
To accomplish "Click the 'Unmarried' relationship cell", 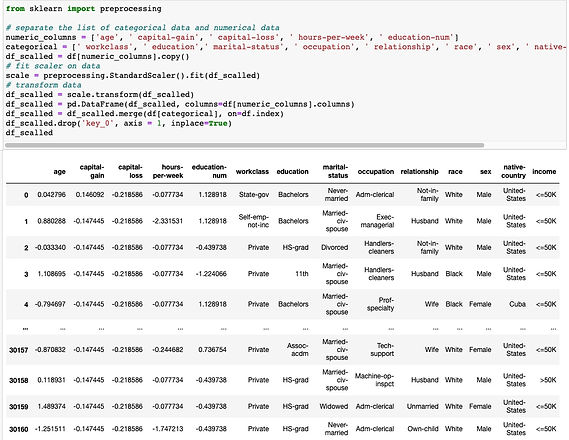I will pos(422,407).
